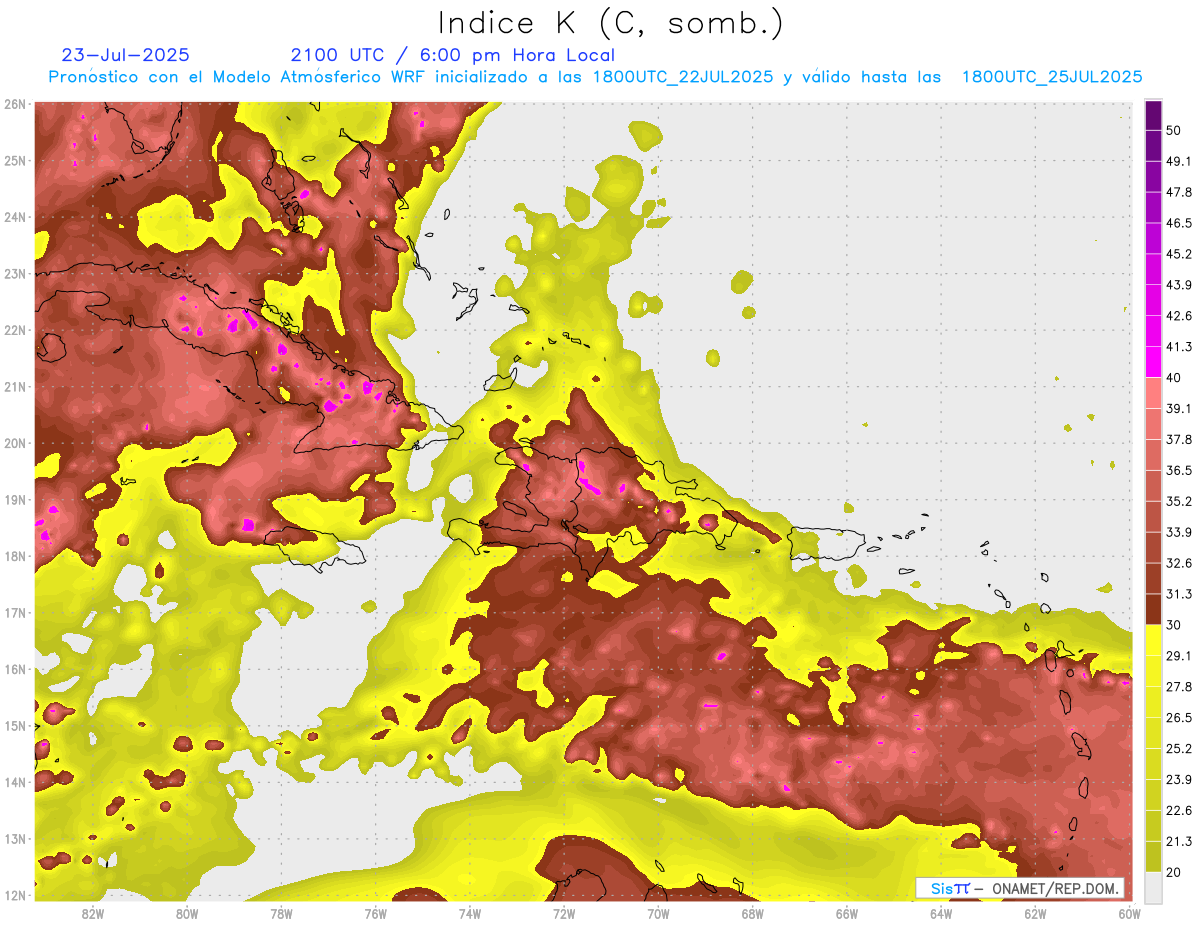The height and width of the screenshot is (927, 1200).
Task: Click the 24N latitude label
Action: [15, 217]
